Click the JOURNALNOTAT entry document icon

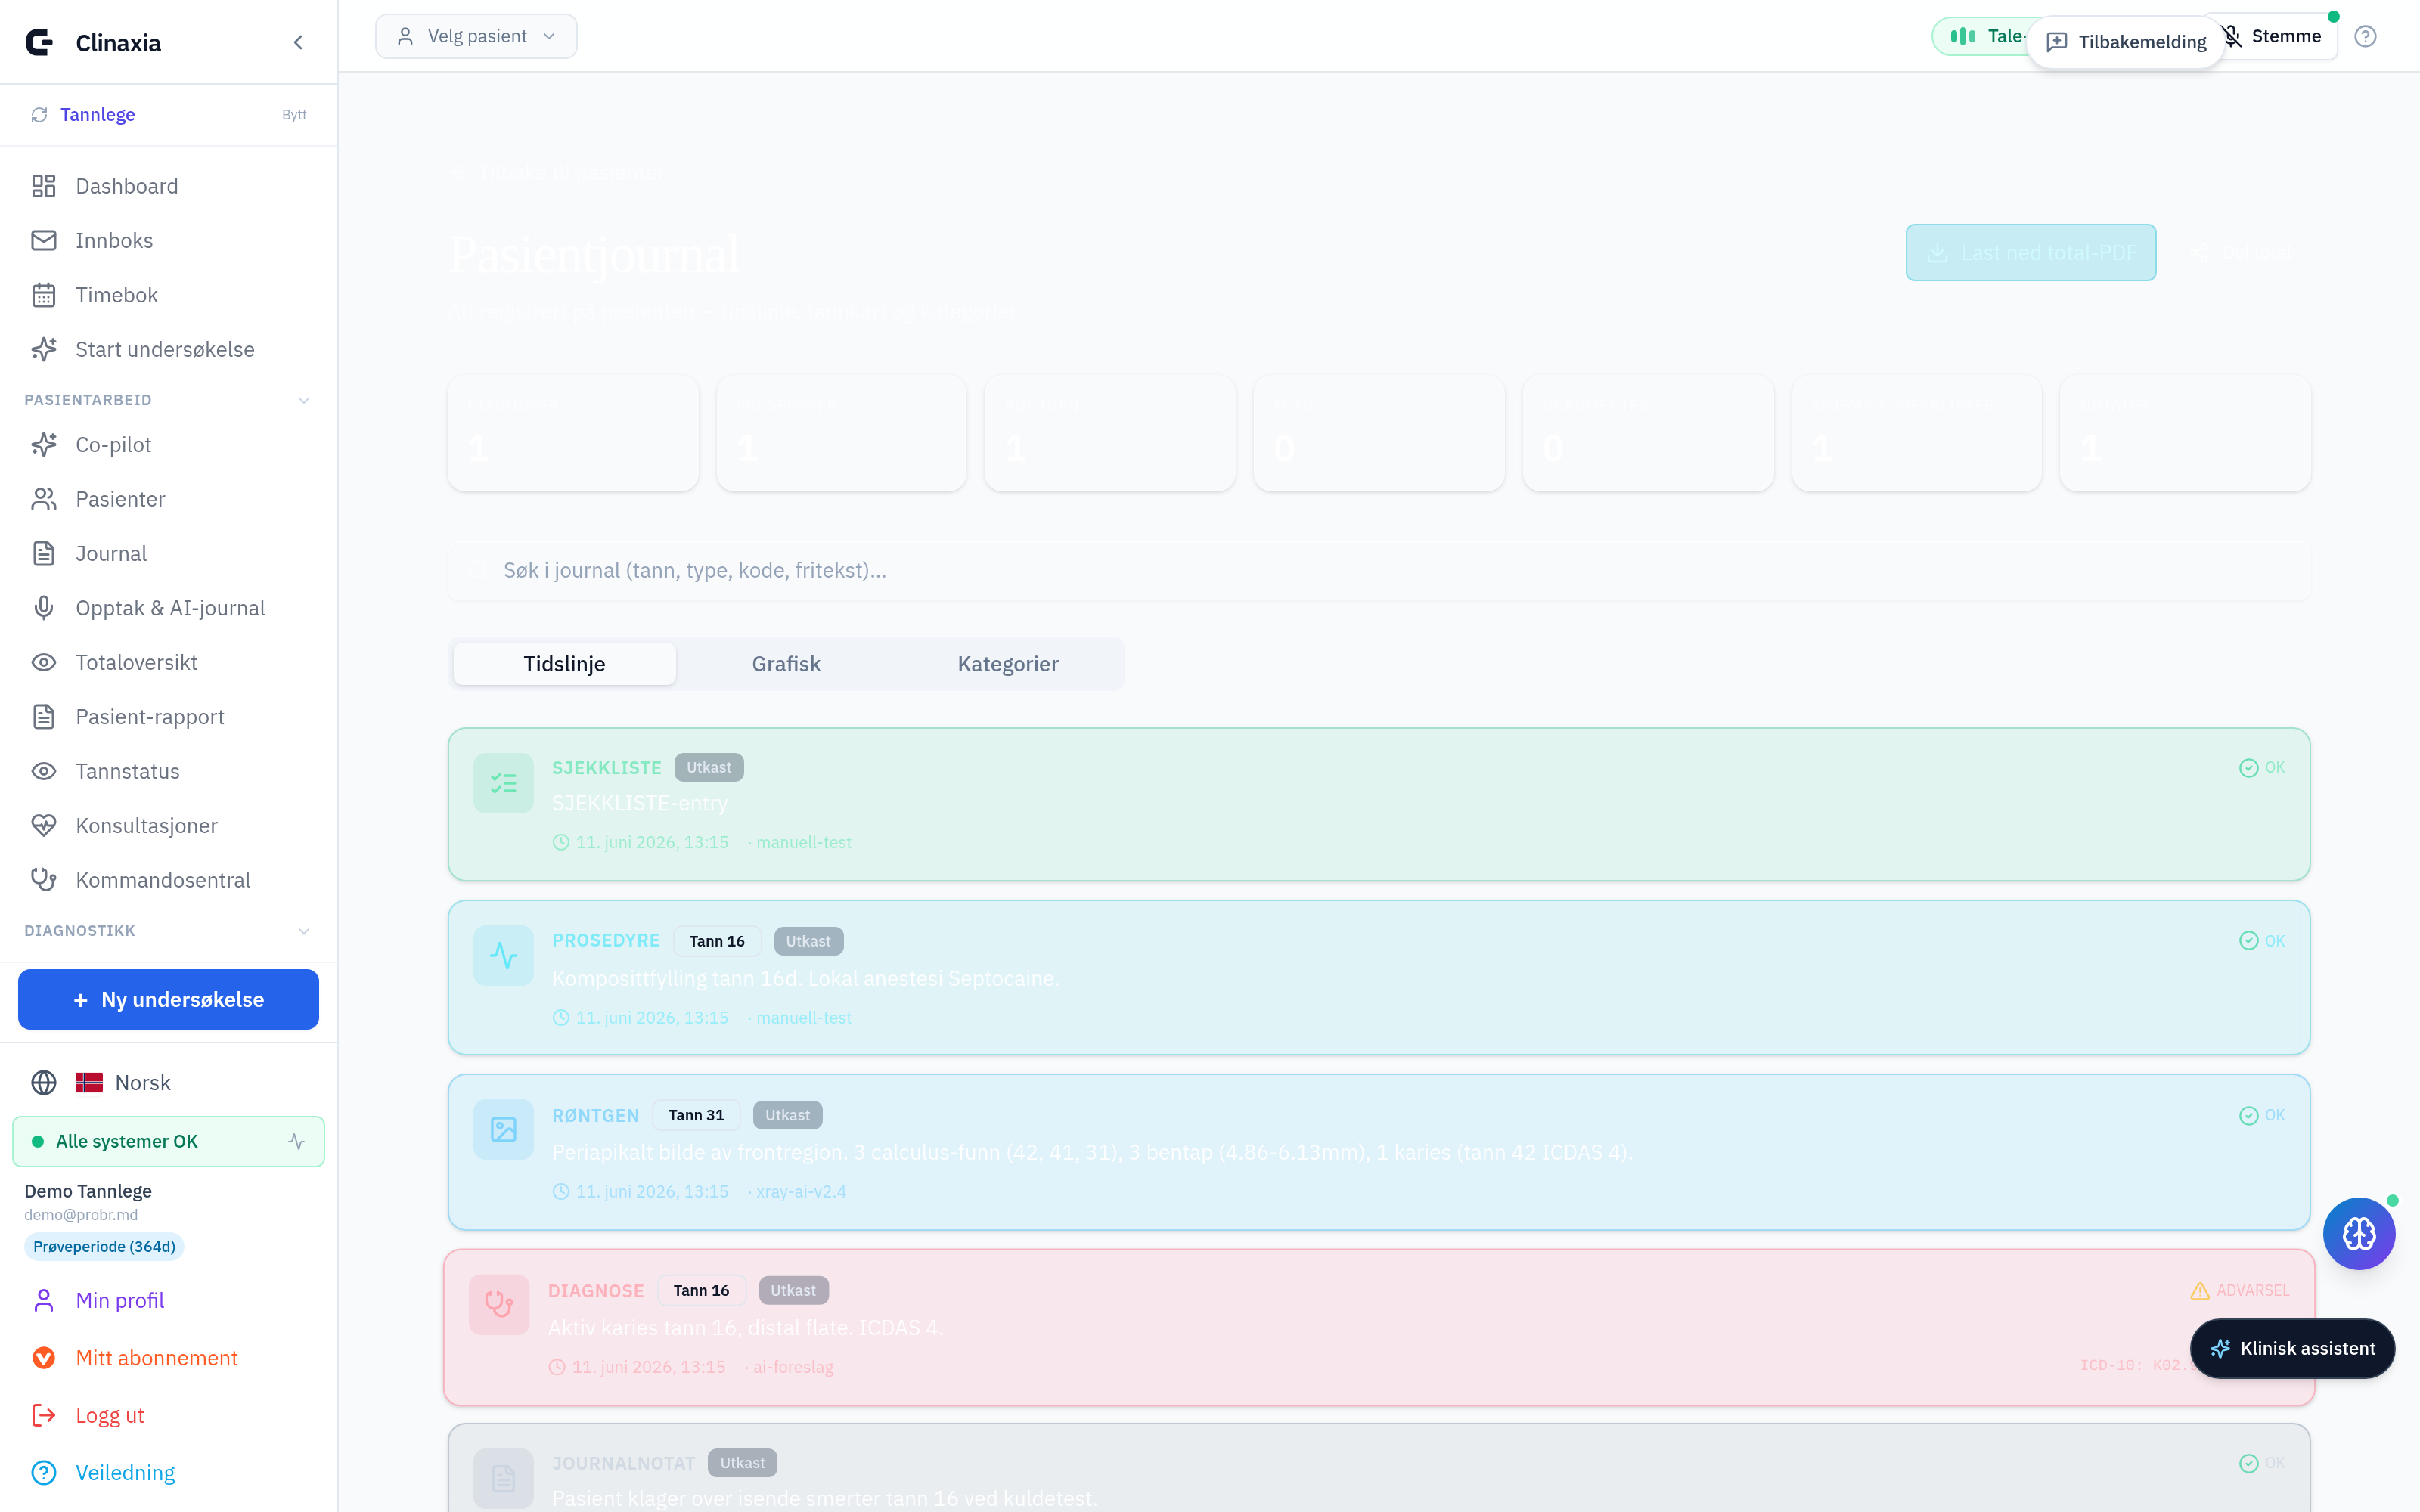tap(503, 1478)
